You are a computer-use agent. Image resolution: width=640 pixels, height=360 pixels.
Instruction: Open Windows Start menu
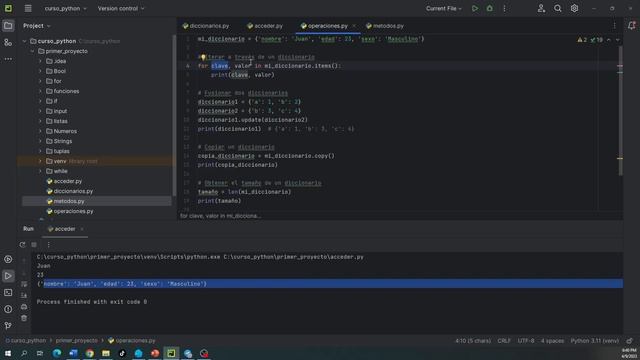8,353
